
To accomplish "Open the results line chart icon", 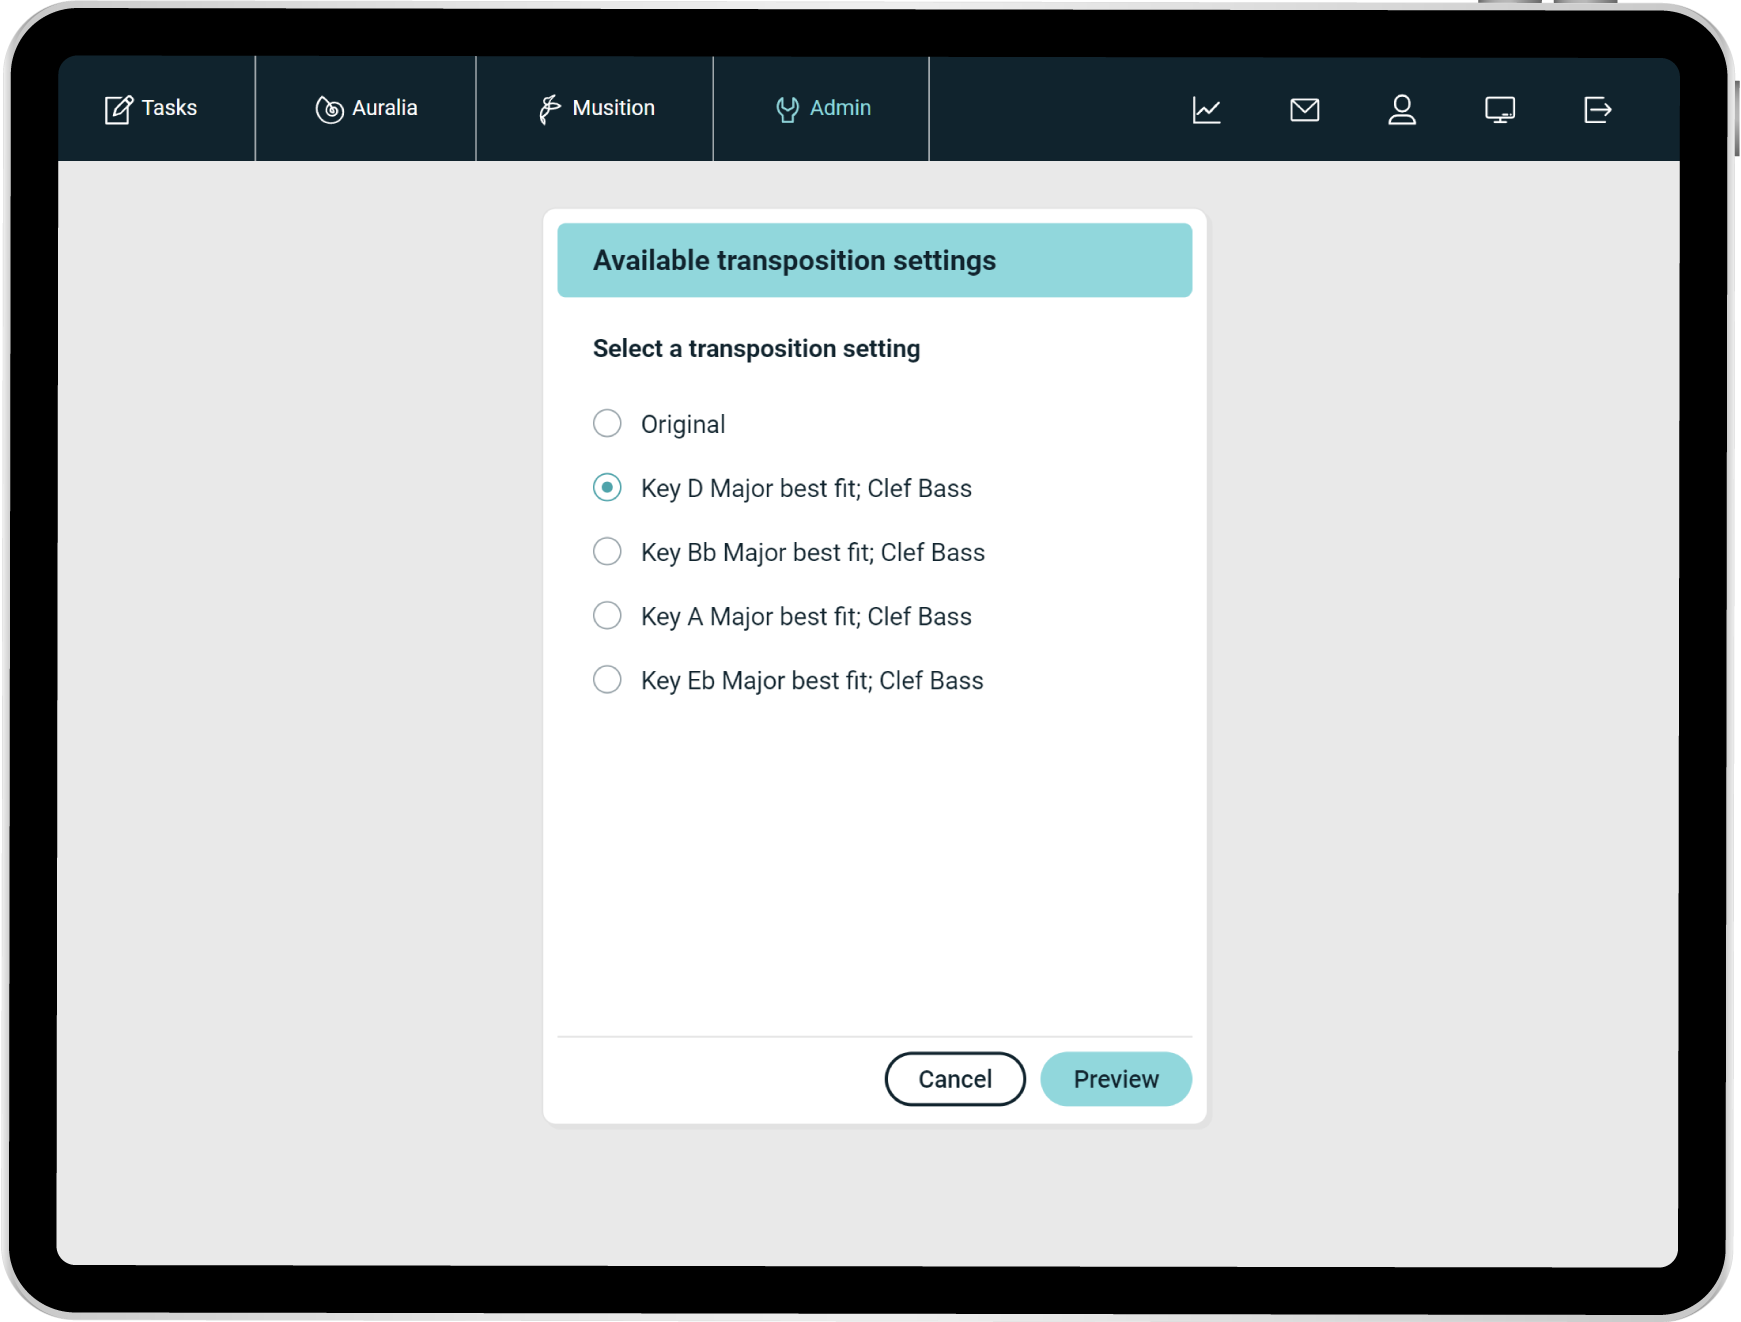I will click(x=1206, y=110).
